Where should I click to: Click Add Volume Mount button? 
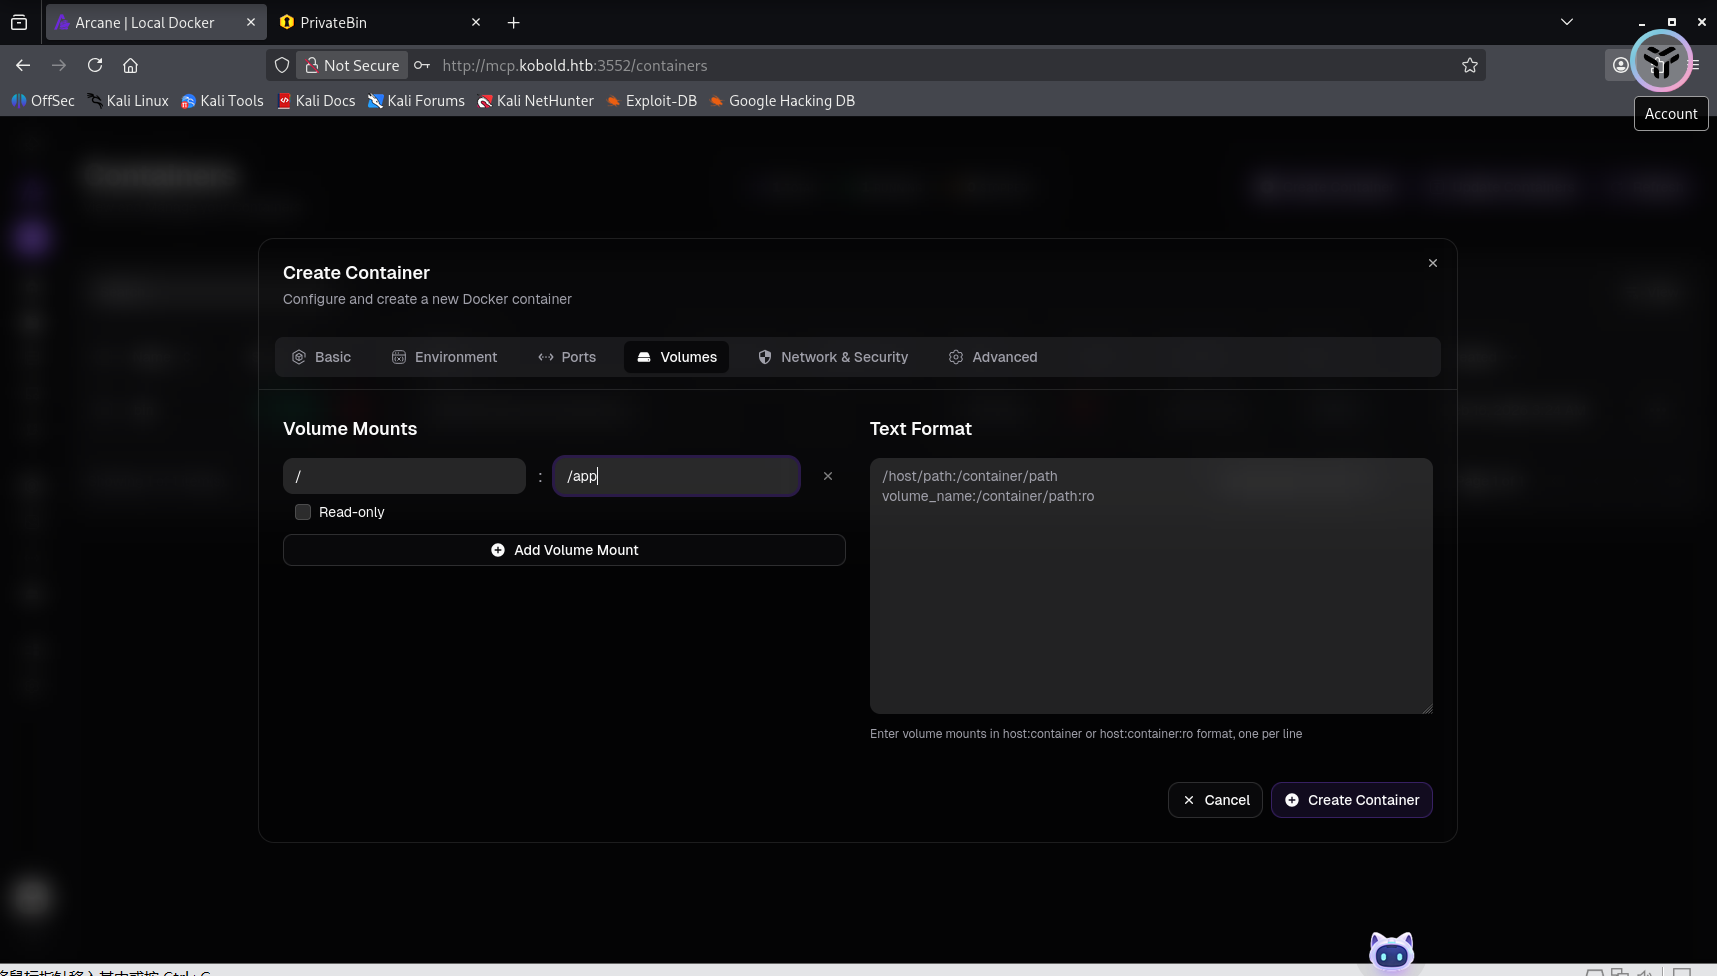[564, 550]
